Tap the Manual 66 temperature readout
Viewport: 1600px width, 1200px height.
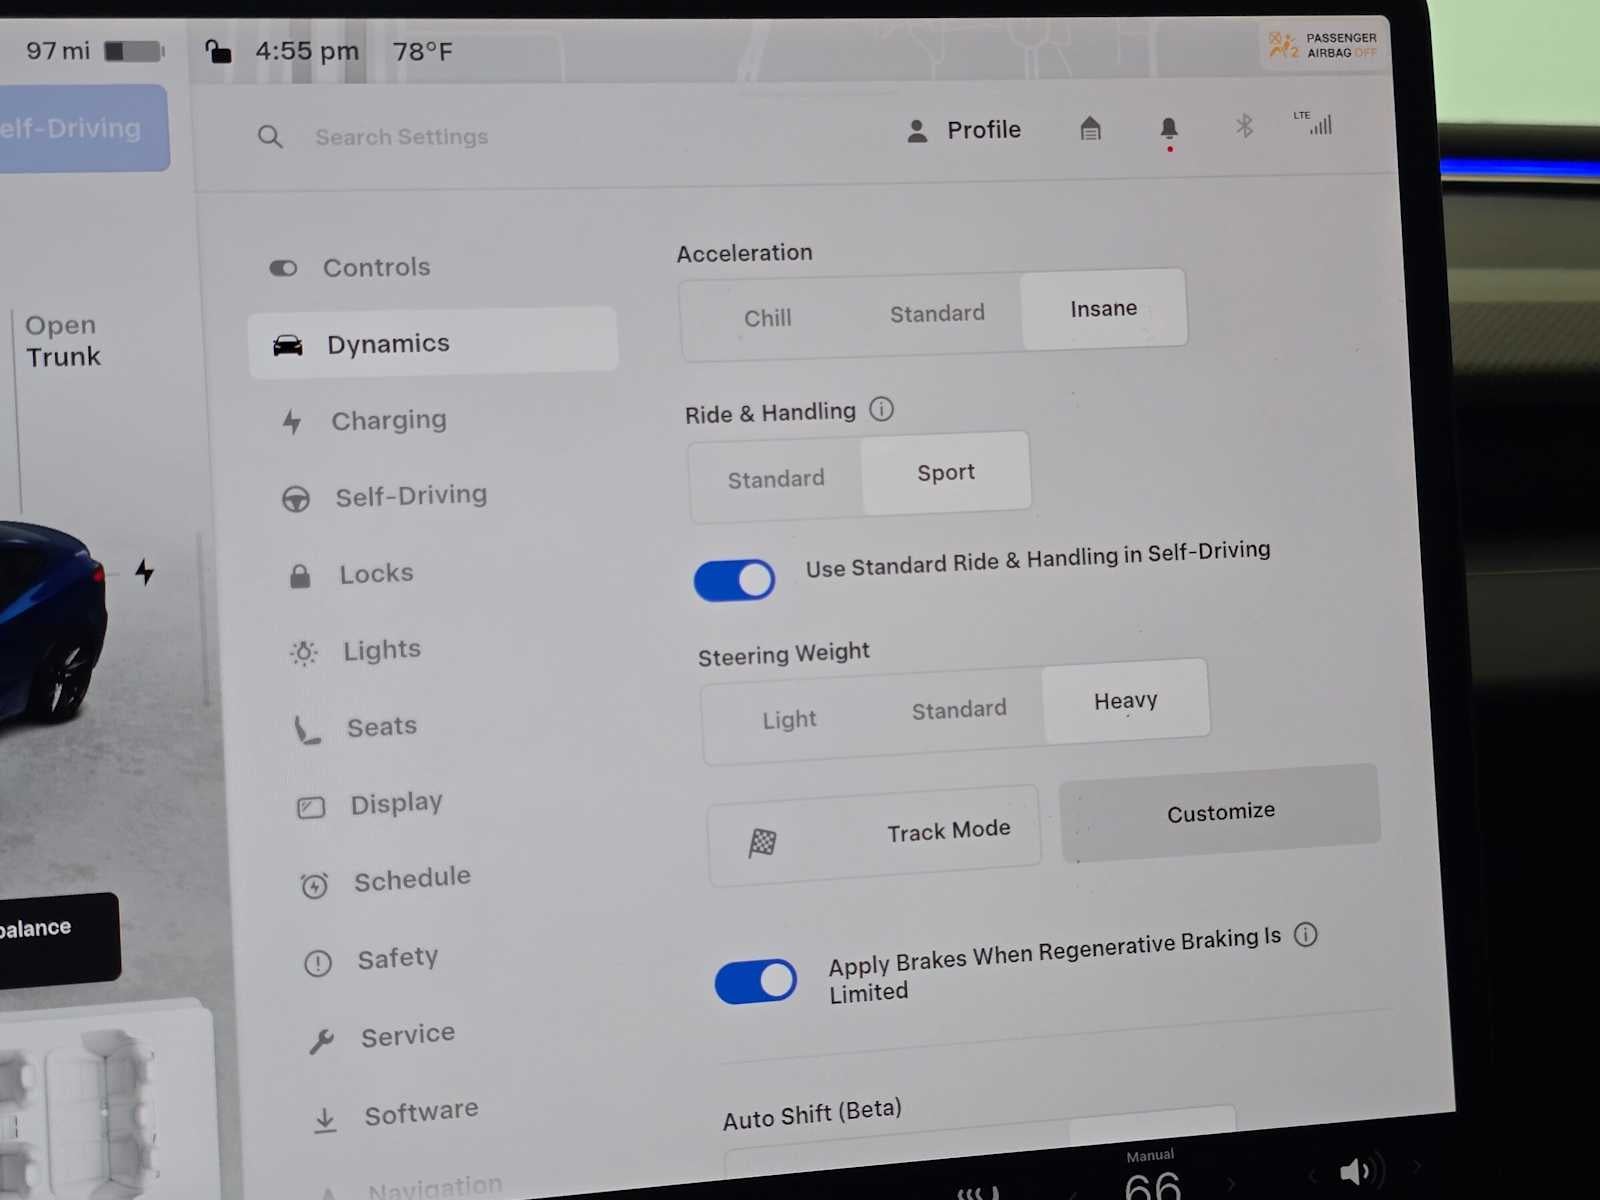pos(1151,1176)
